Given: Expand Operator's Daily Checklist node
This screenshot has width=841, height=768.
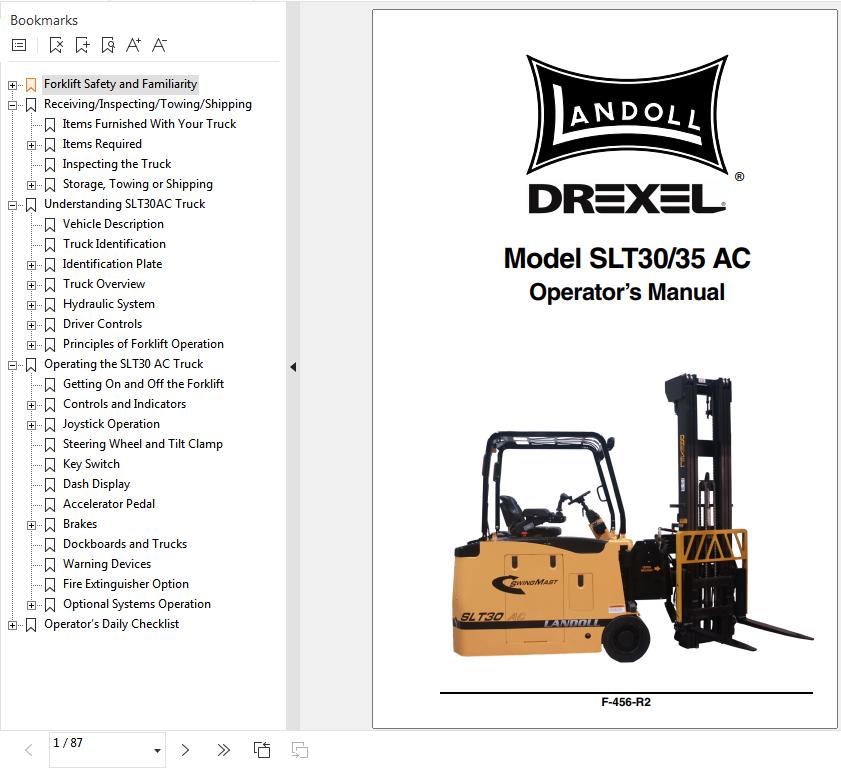Looking at the screenshot, I should [12, 625].
